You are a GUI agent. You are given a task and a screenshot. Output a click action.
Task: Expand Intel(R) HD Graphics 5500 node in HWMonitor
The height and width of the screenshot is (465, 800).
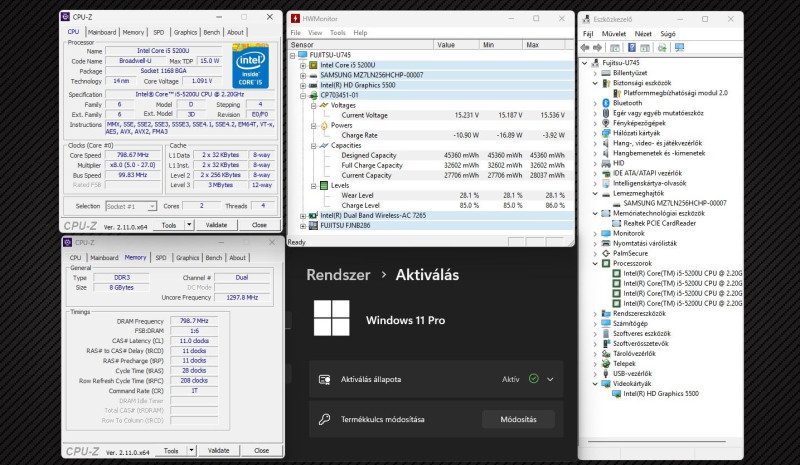[303, 85]
